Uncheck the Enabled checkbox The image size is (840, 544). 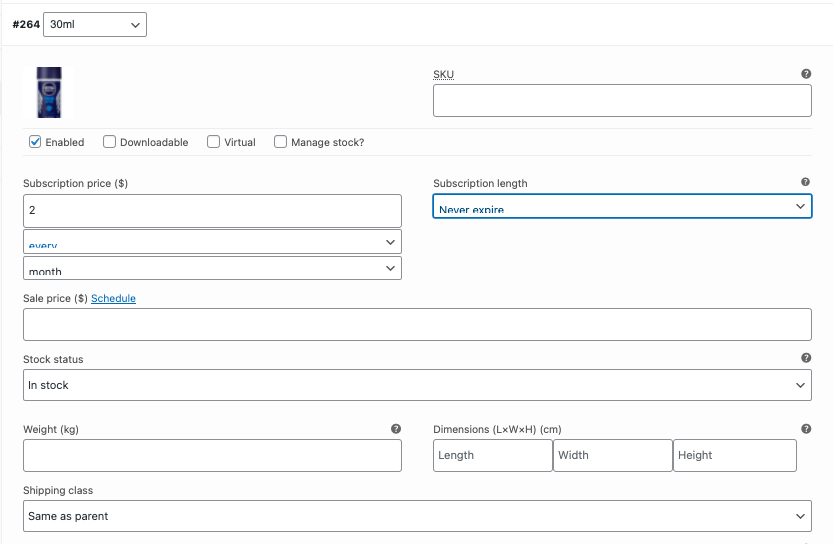point(35,142)
